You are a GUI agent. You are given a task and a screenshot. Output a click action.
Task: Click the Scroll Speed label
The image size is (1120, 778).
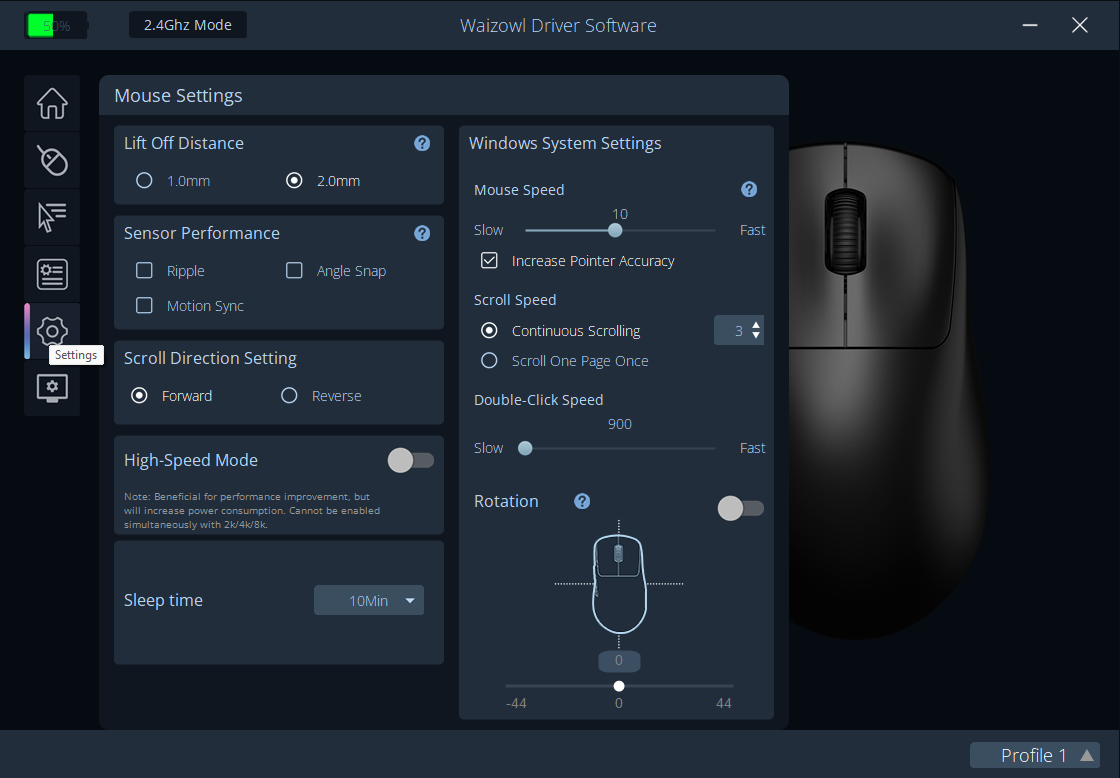(x=515, y=300)
